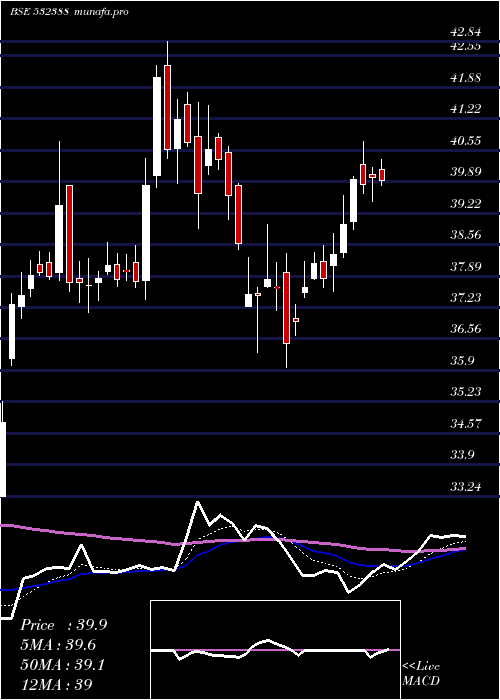Select the 35.23 price axis label
The height and width of the screenshot is (700, 500).
466,392
